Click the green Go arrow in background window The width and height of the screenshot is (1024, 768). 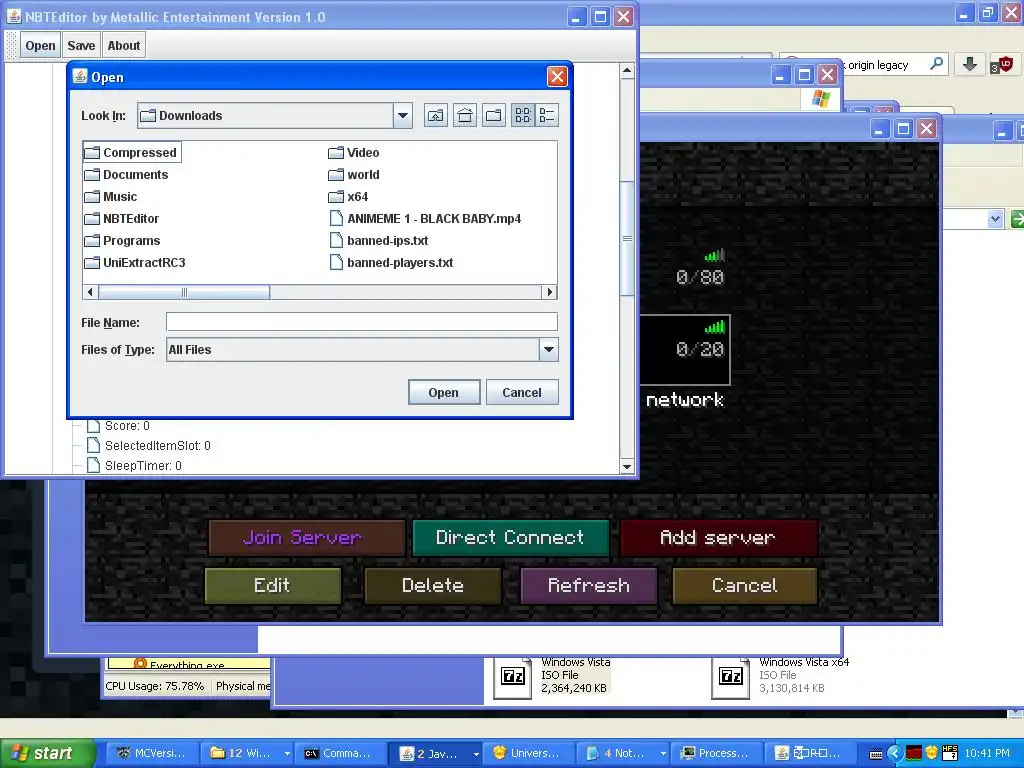click(1017, 219)
